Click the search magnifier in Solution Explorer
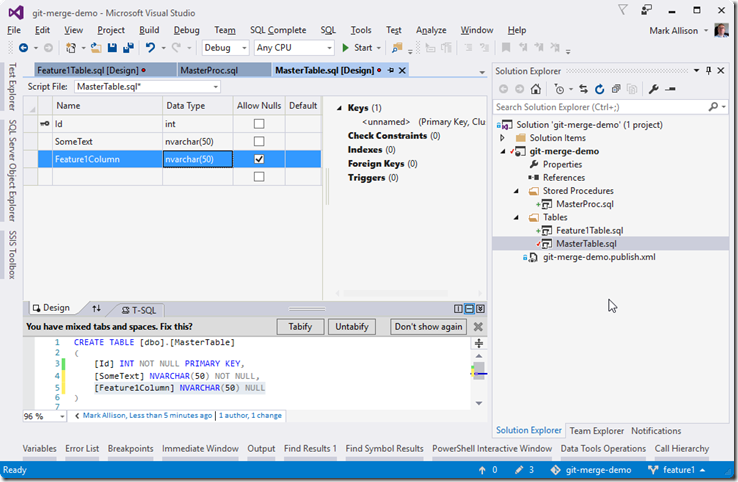 pyautogui.click(x=714, y=107)
